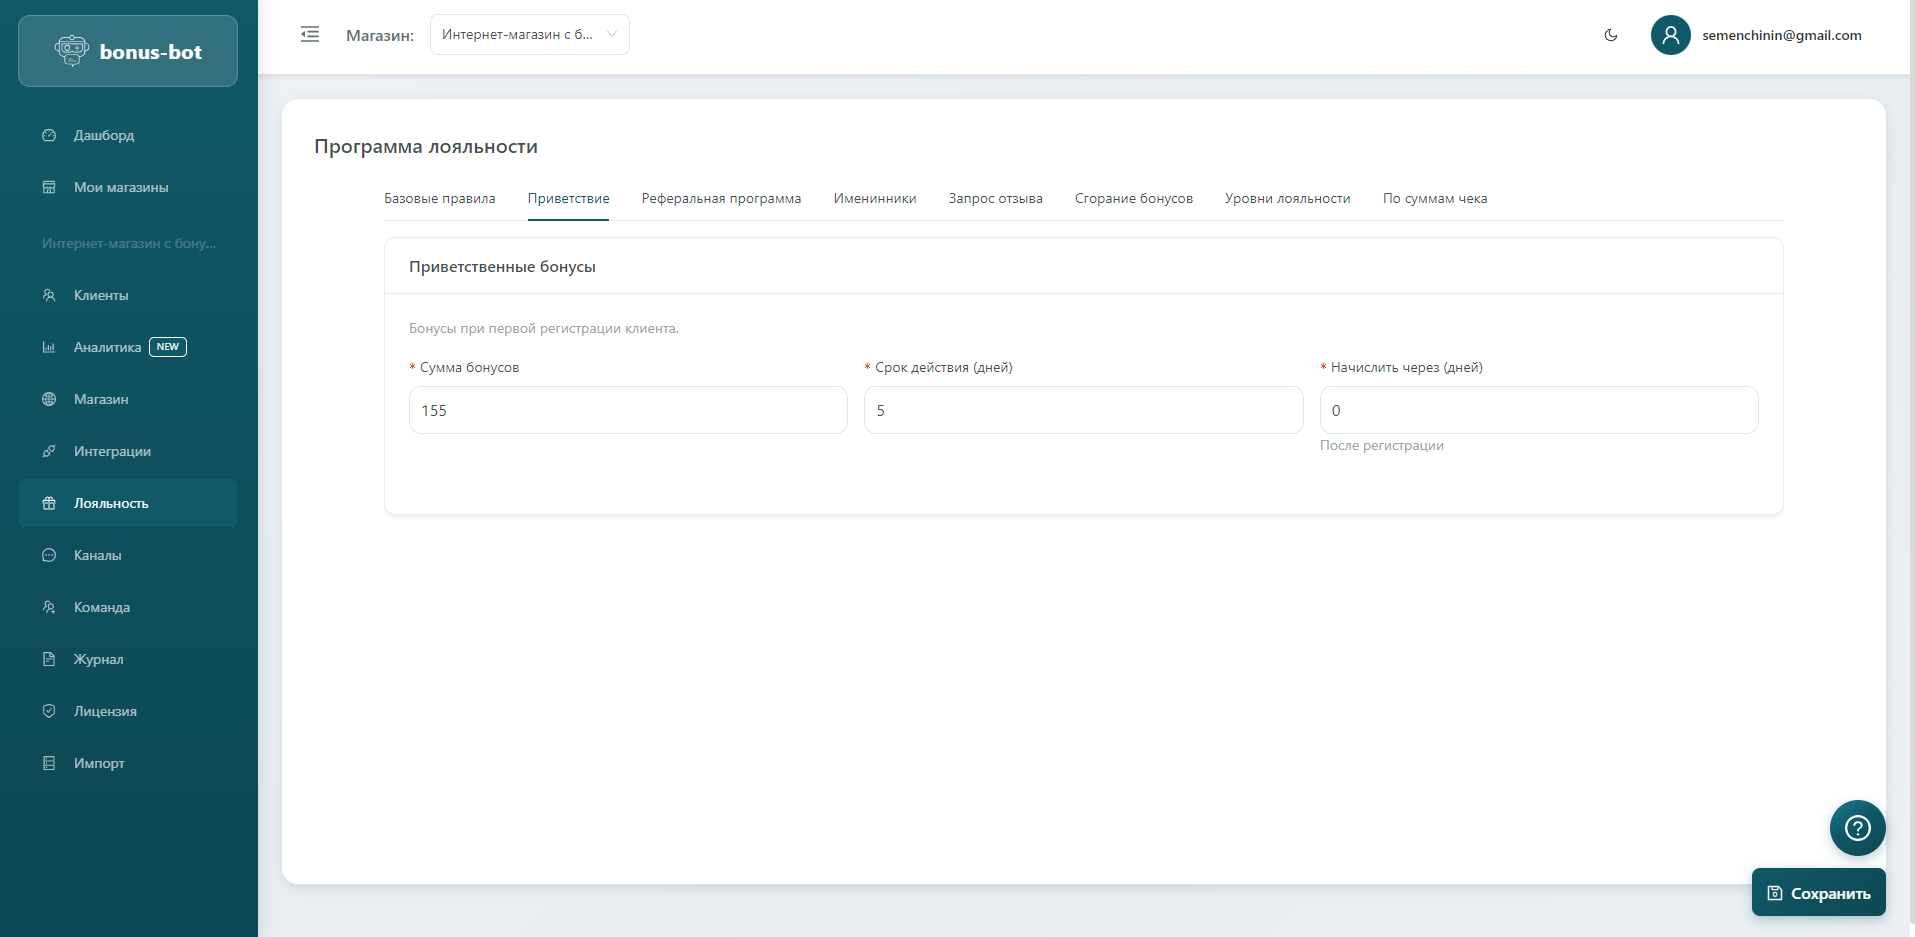The height and width of the screenshot is (937, 1915).
Task: Click the bonus-bot logo
Action: [128, 52]
